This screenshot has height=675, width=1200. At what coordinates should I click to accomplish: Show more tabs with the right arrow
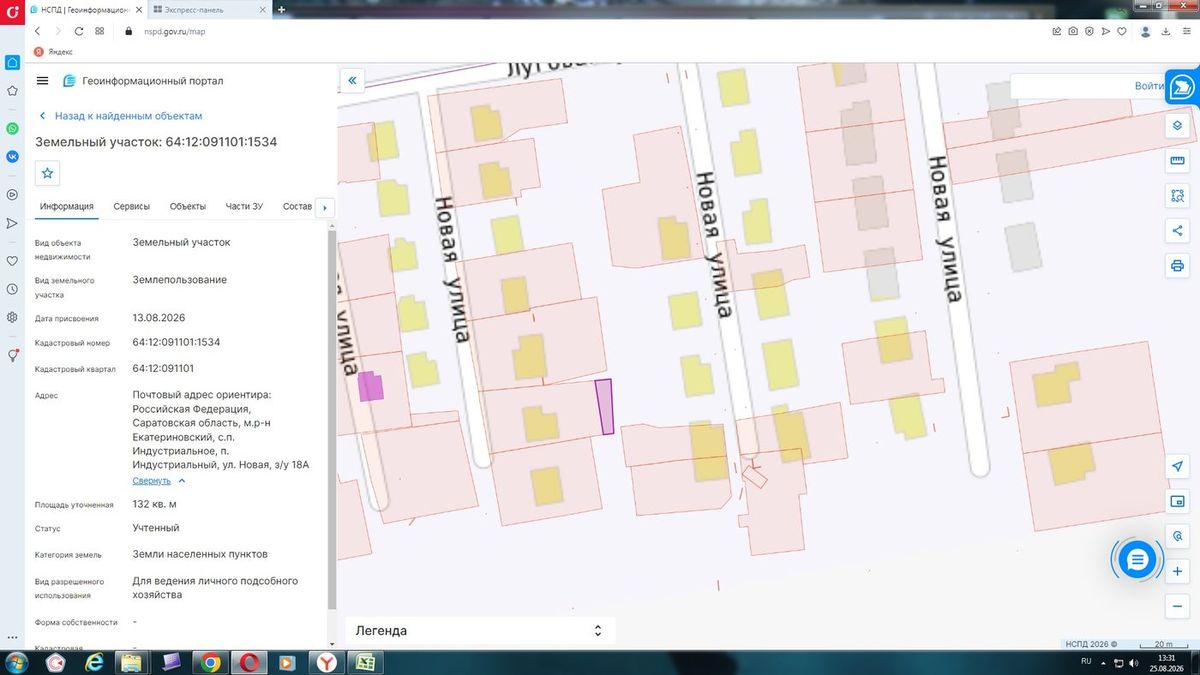324,207
